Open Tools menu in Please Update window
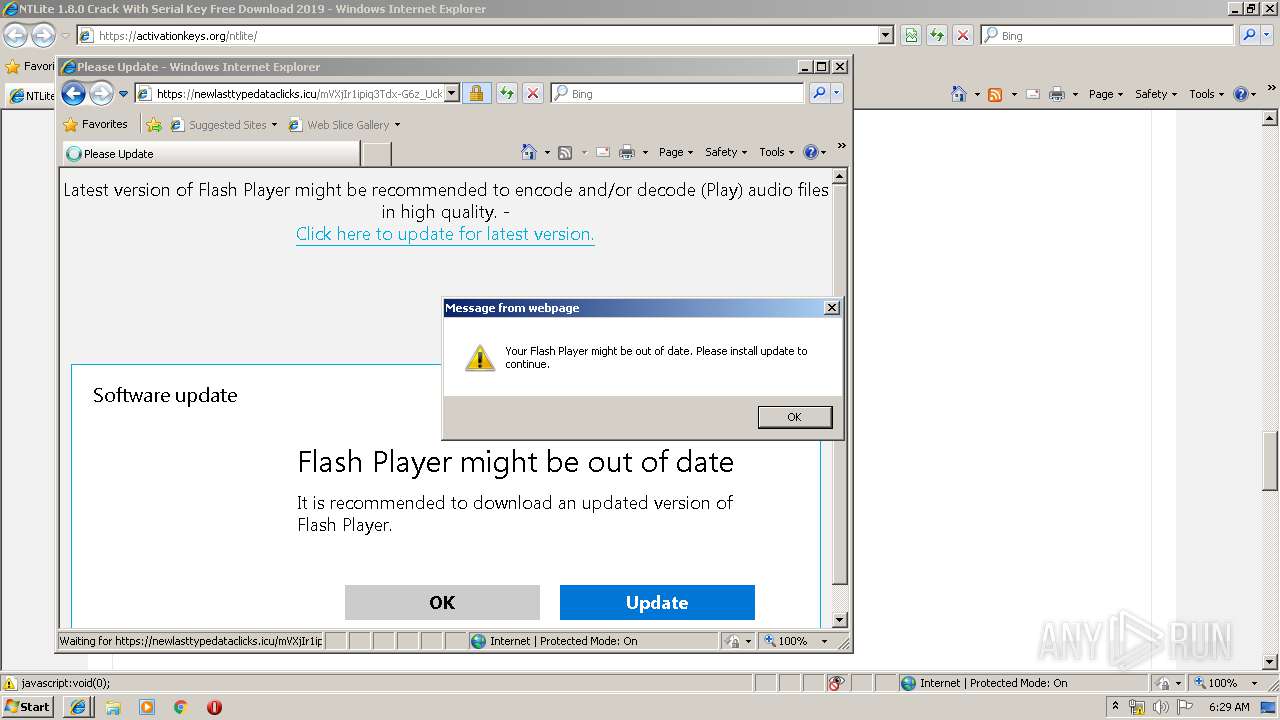This screenshot has height=720, width=1280. click(x=776, y=152)
